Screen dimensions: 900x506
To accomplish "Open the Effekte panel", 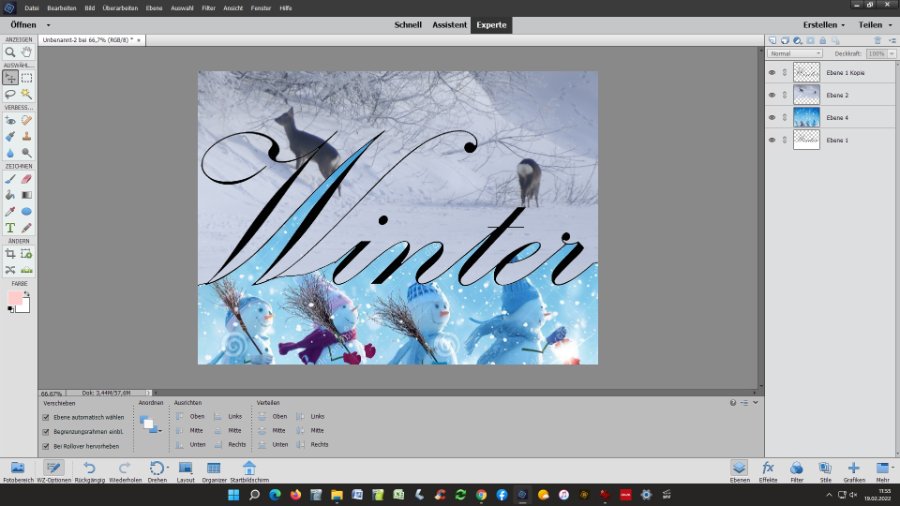I will 768,472.
